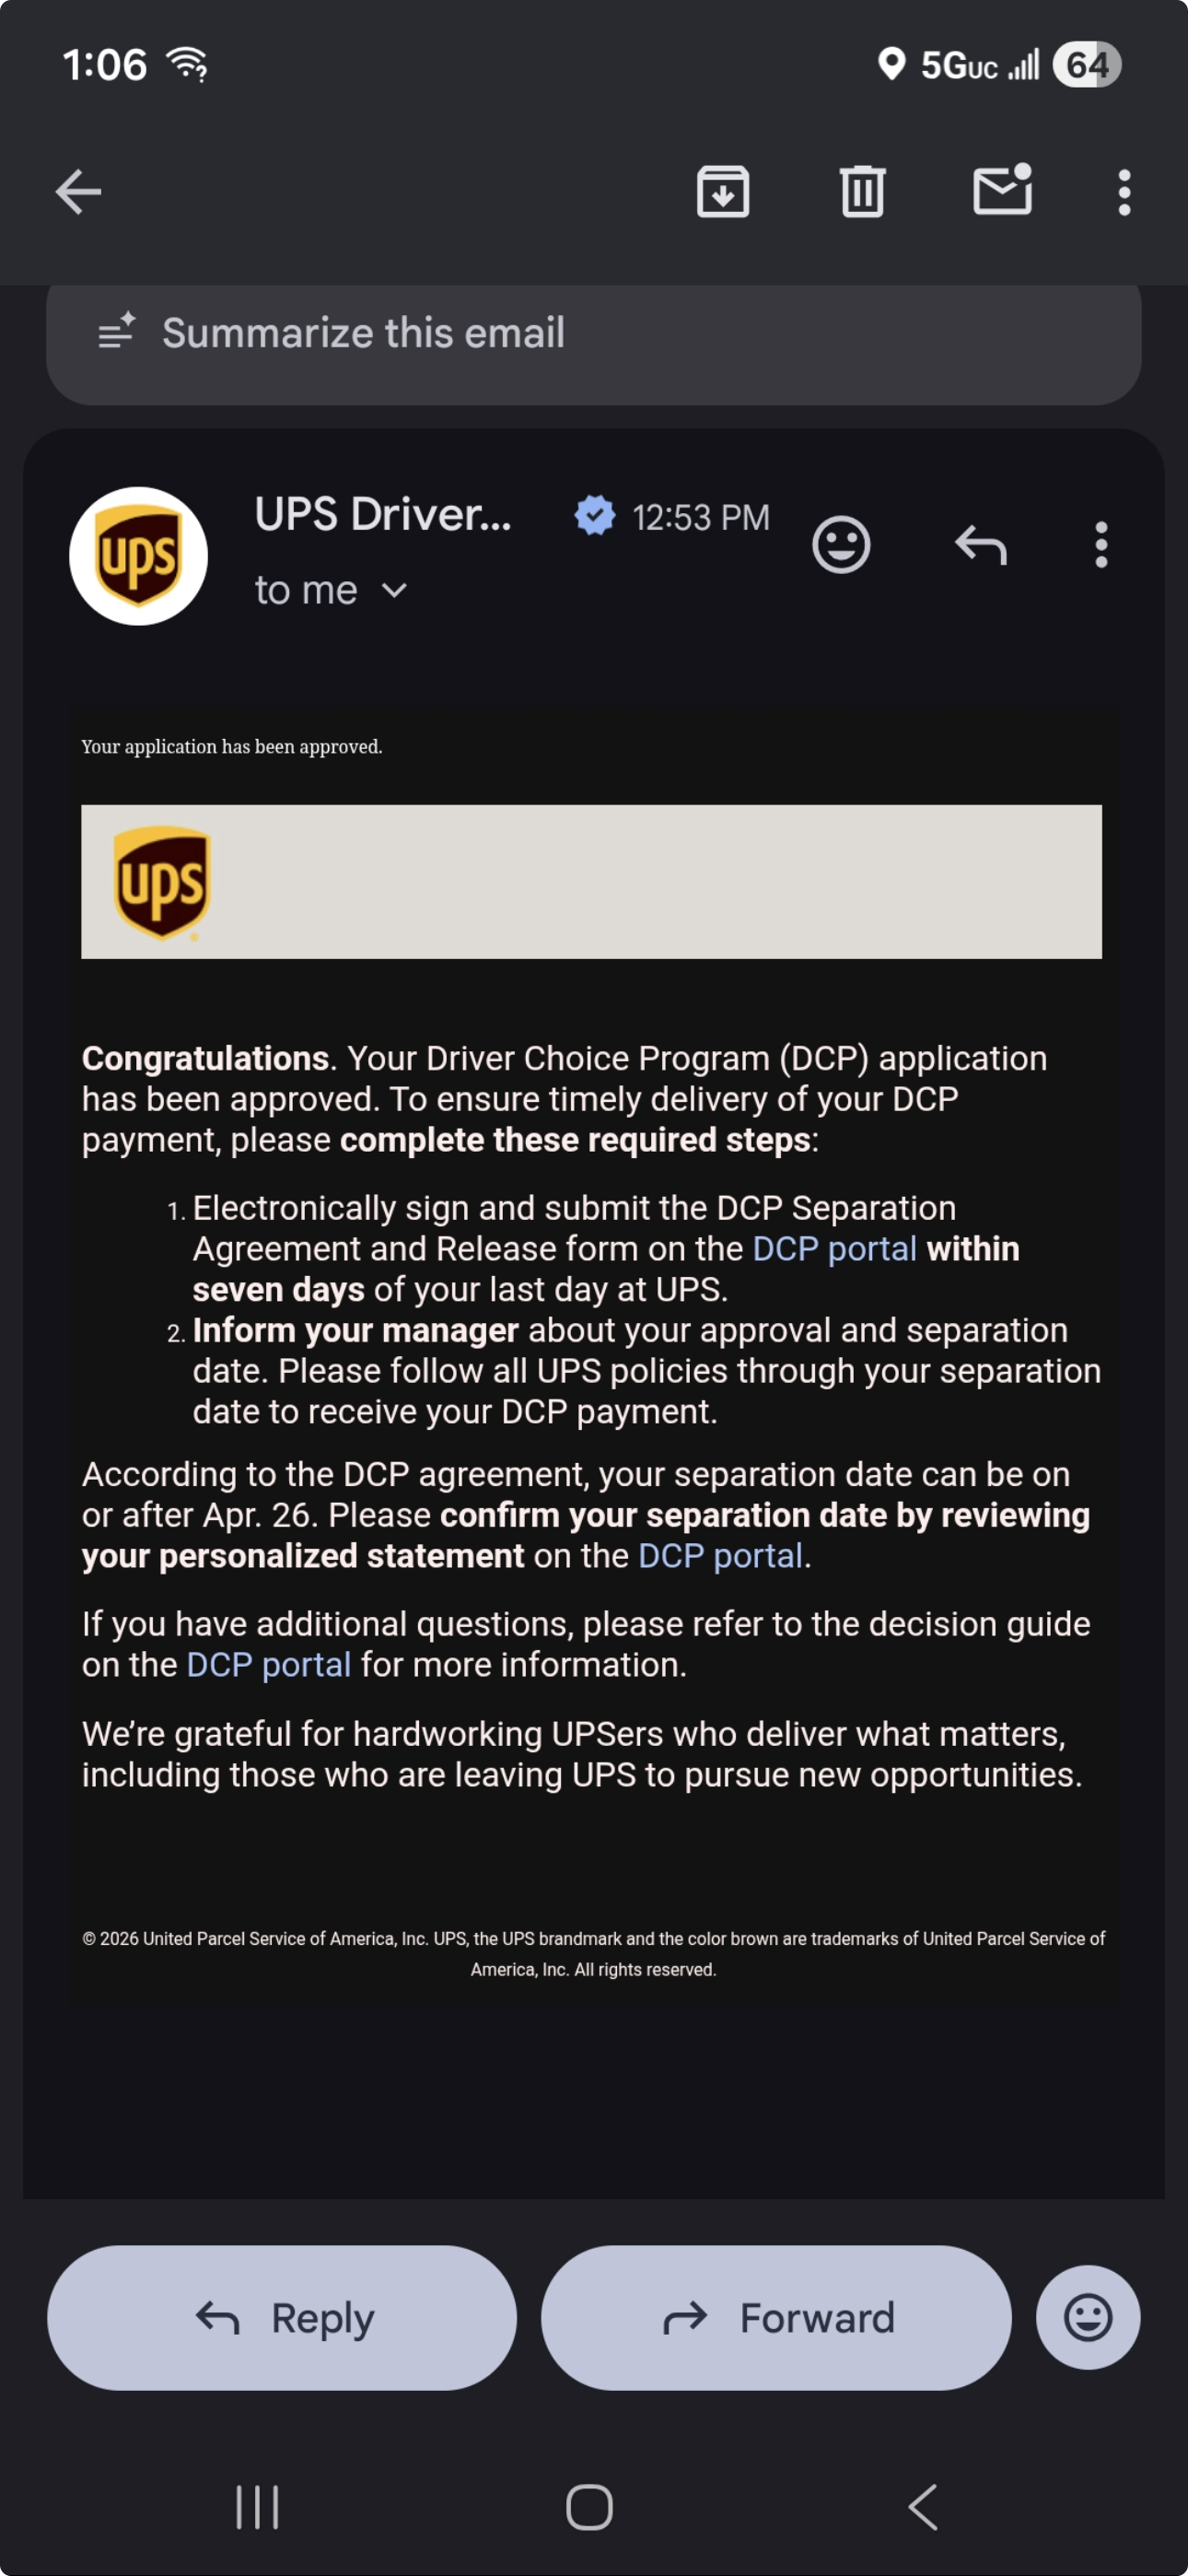Image resolution: width=1188 pixels, height=2576 pixels.
Task: Tap UPS sender avatar
Action: pyautogui.click(x=138, y=556)
